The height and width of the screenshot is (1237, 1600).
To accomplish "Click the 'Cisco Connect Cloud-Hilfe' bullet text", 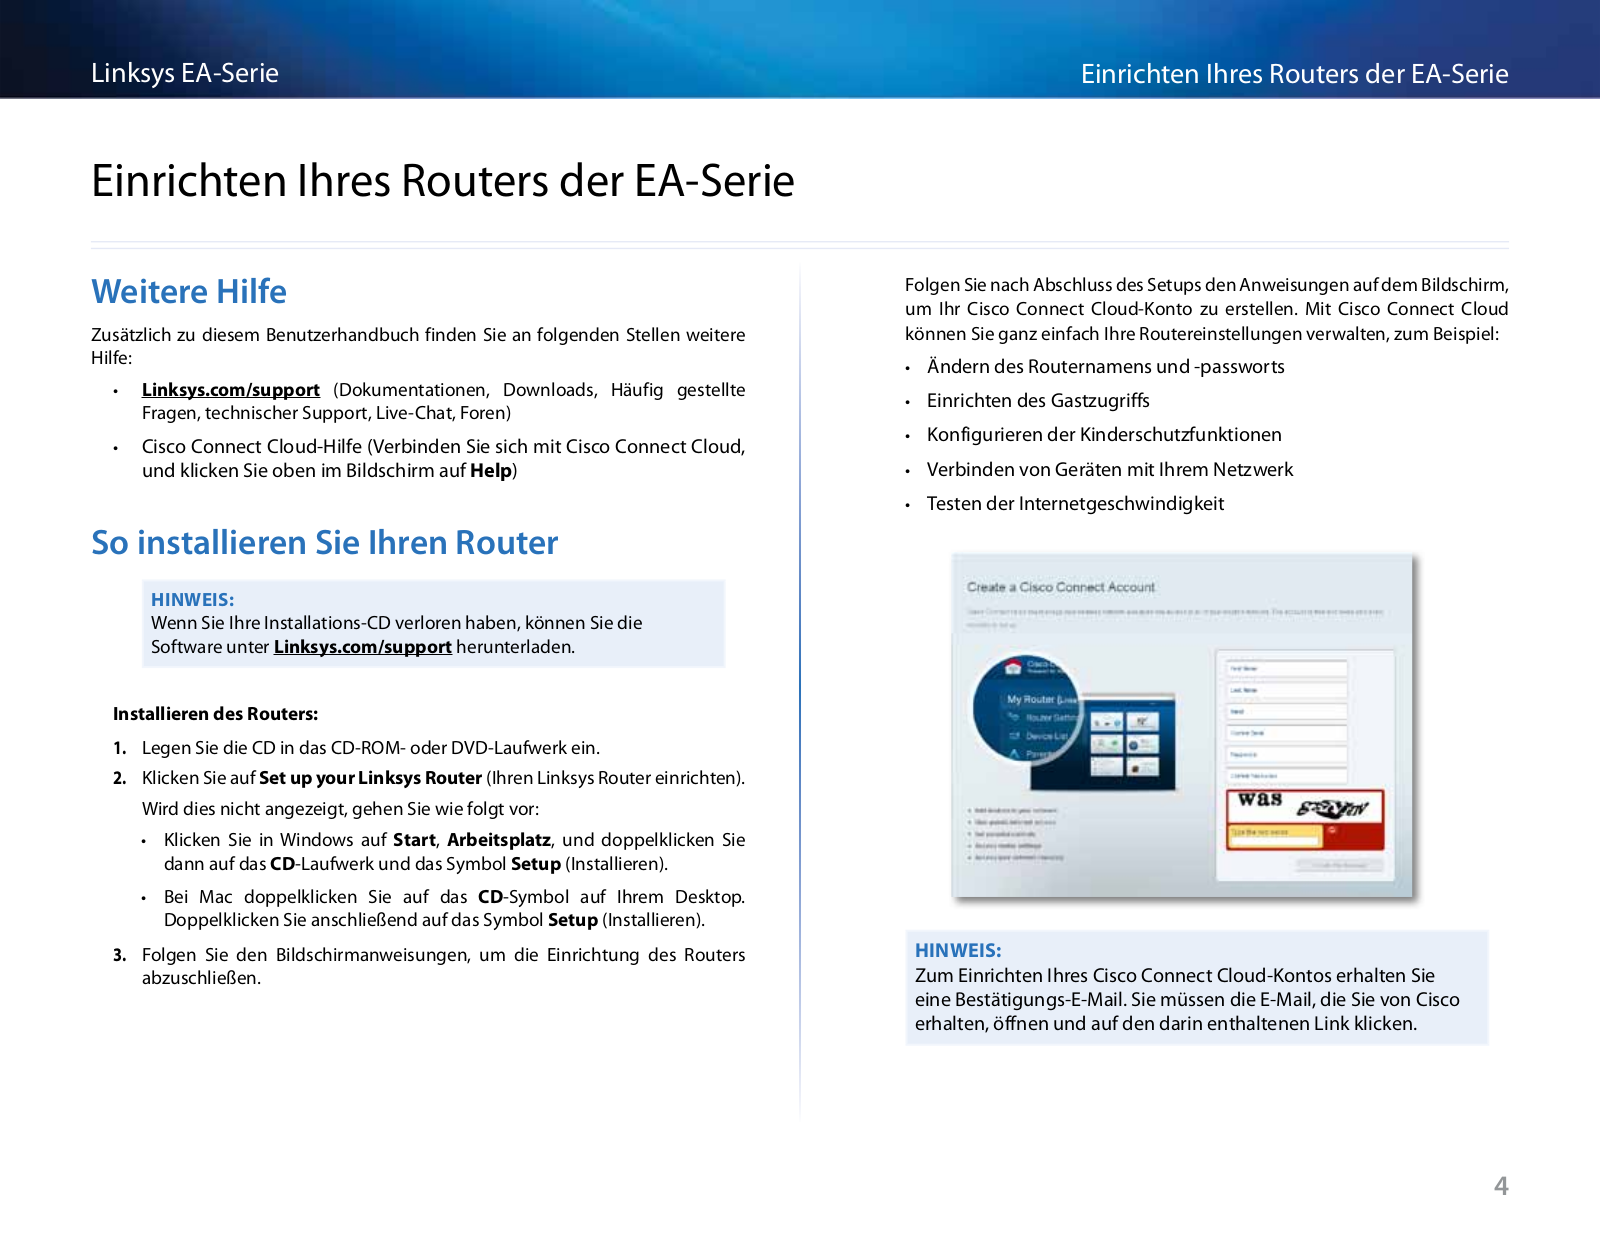I will (443, 459).
